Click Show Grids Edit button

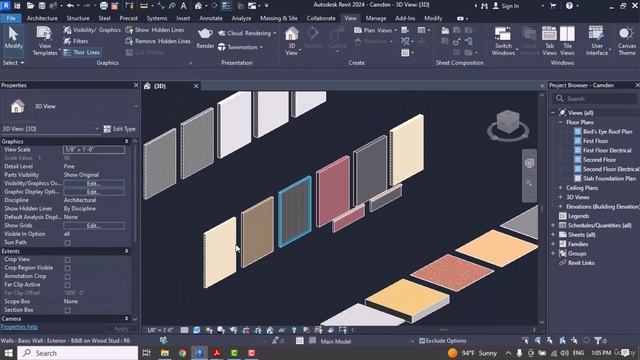point(94,225)
